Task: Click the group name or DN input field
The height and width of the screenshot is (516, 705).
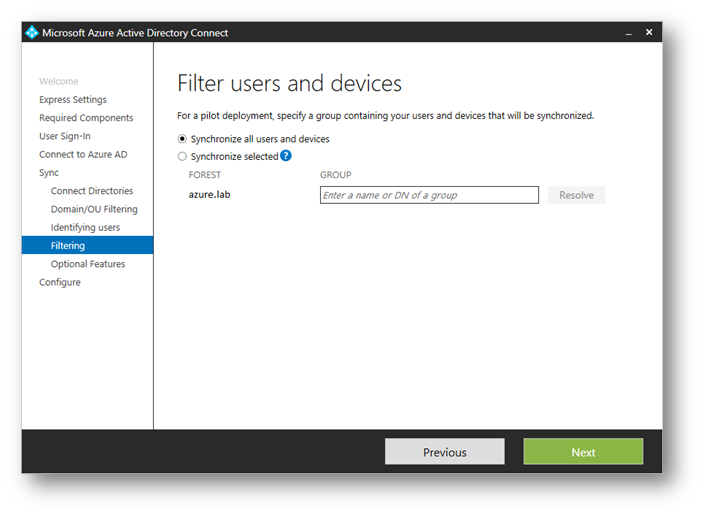Action: 429,195
